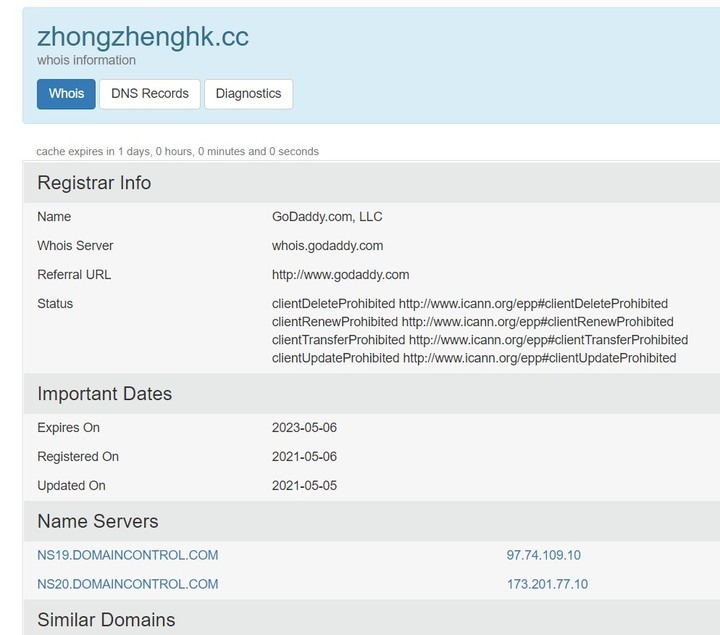720x635 pixels.
Task: Follow the 97.74.109.10 IP address link
Action: (x=544, y=555)
